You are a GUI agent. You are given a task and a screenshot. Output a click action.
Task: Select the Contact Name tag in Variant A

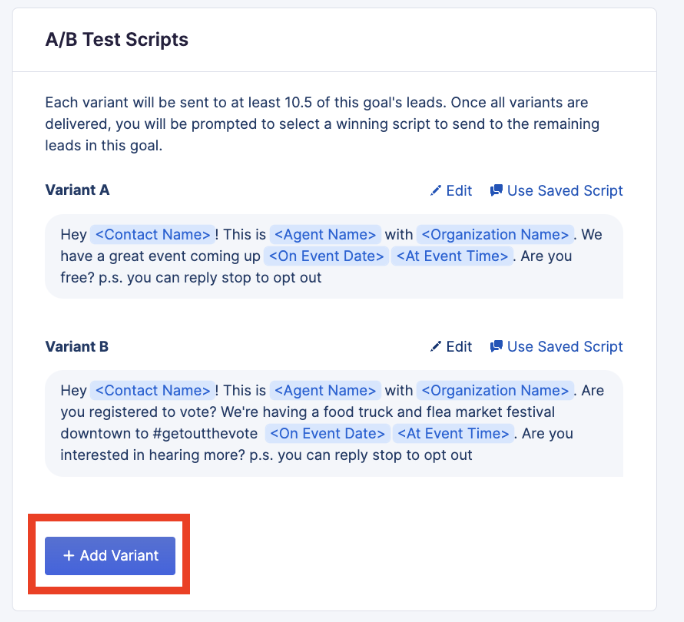[x=152, y=235]
